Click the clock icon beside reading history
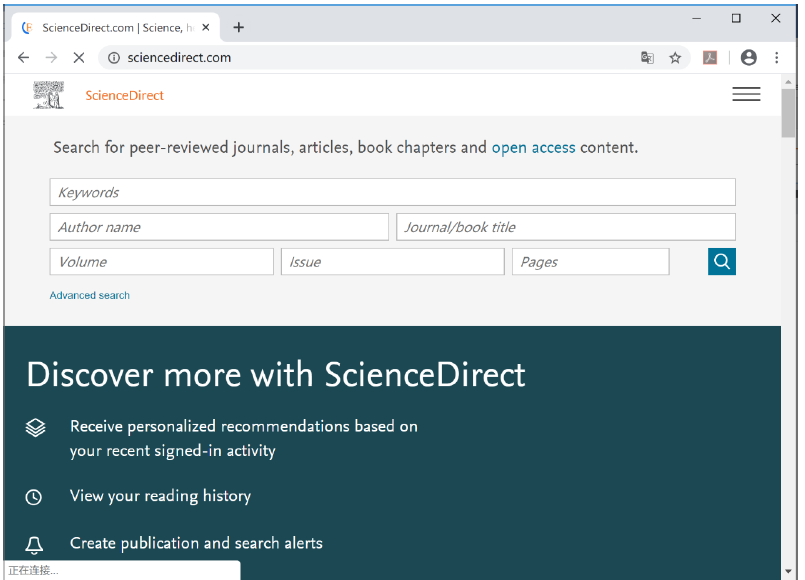This screenshot has width=805, height=580. tap(34, 497)
